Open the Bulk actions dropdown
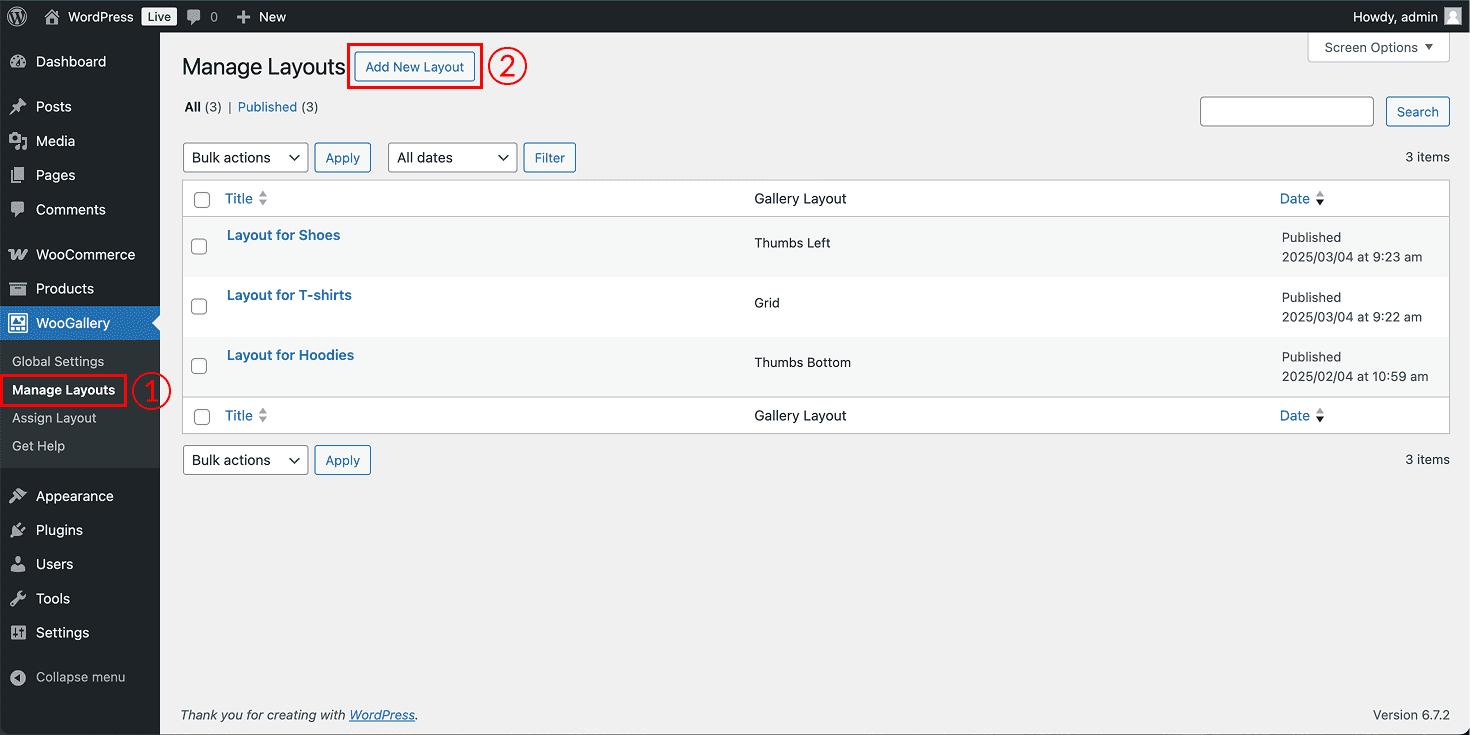Screen dimensions: 1470x735 [245, 157]
